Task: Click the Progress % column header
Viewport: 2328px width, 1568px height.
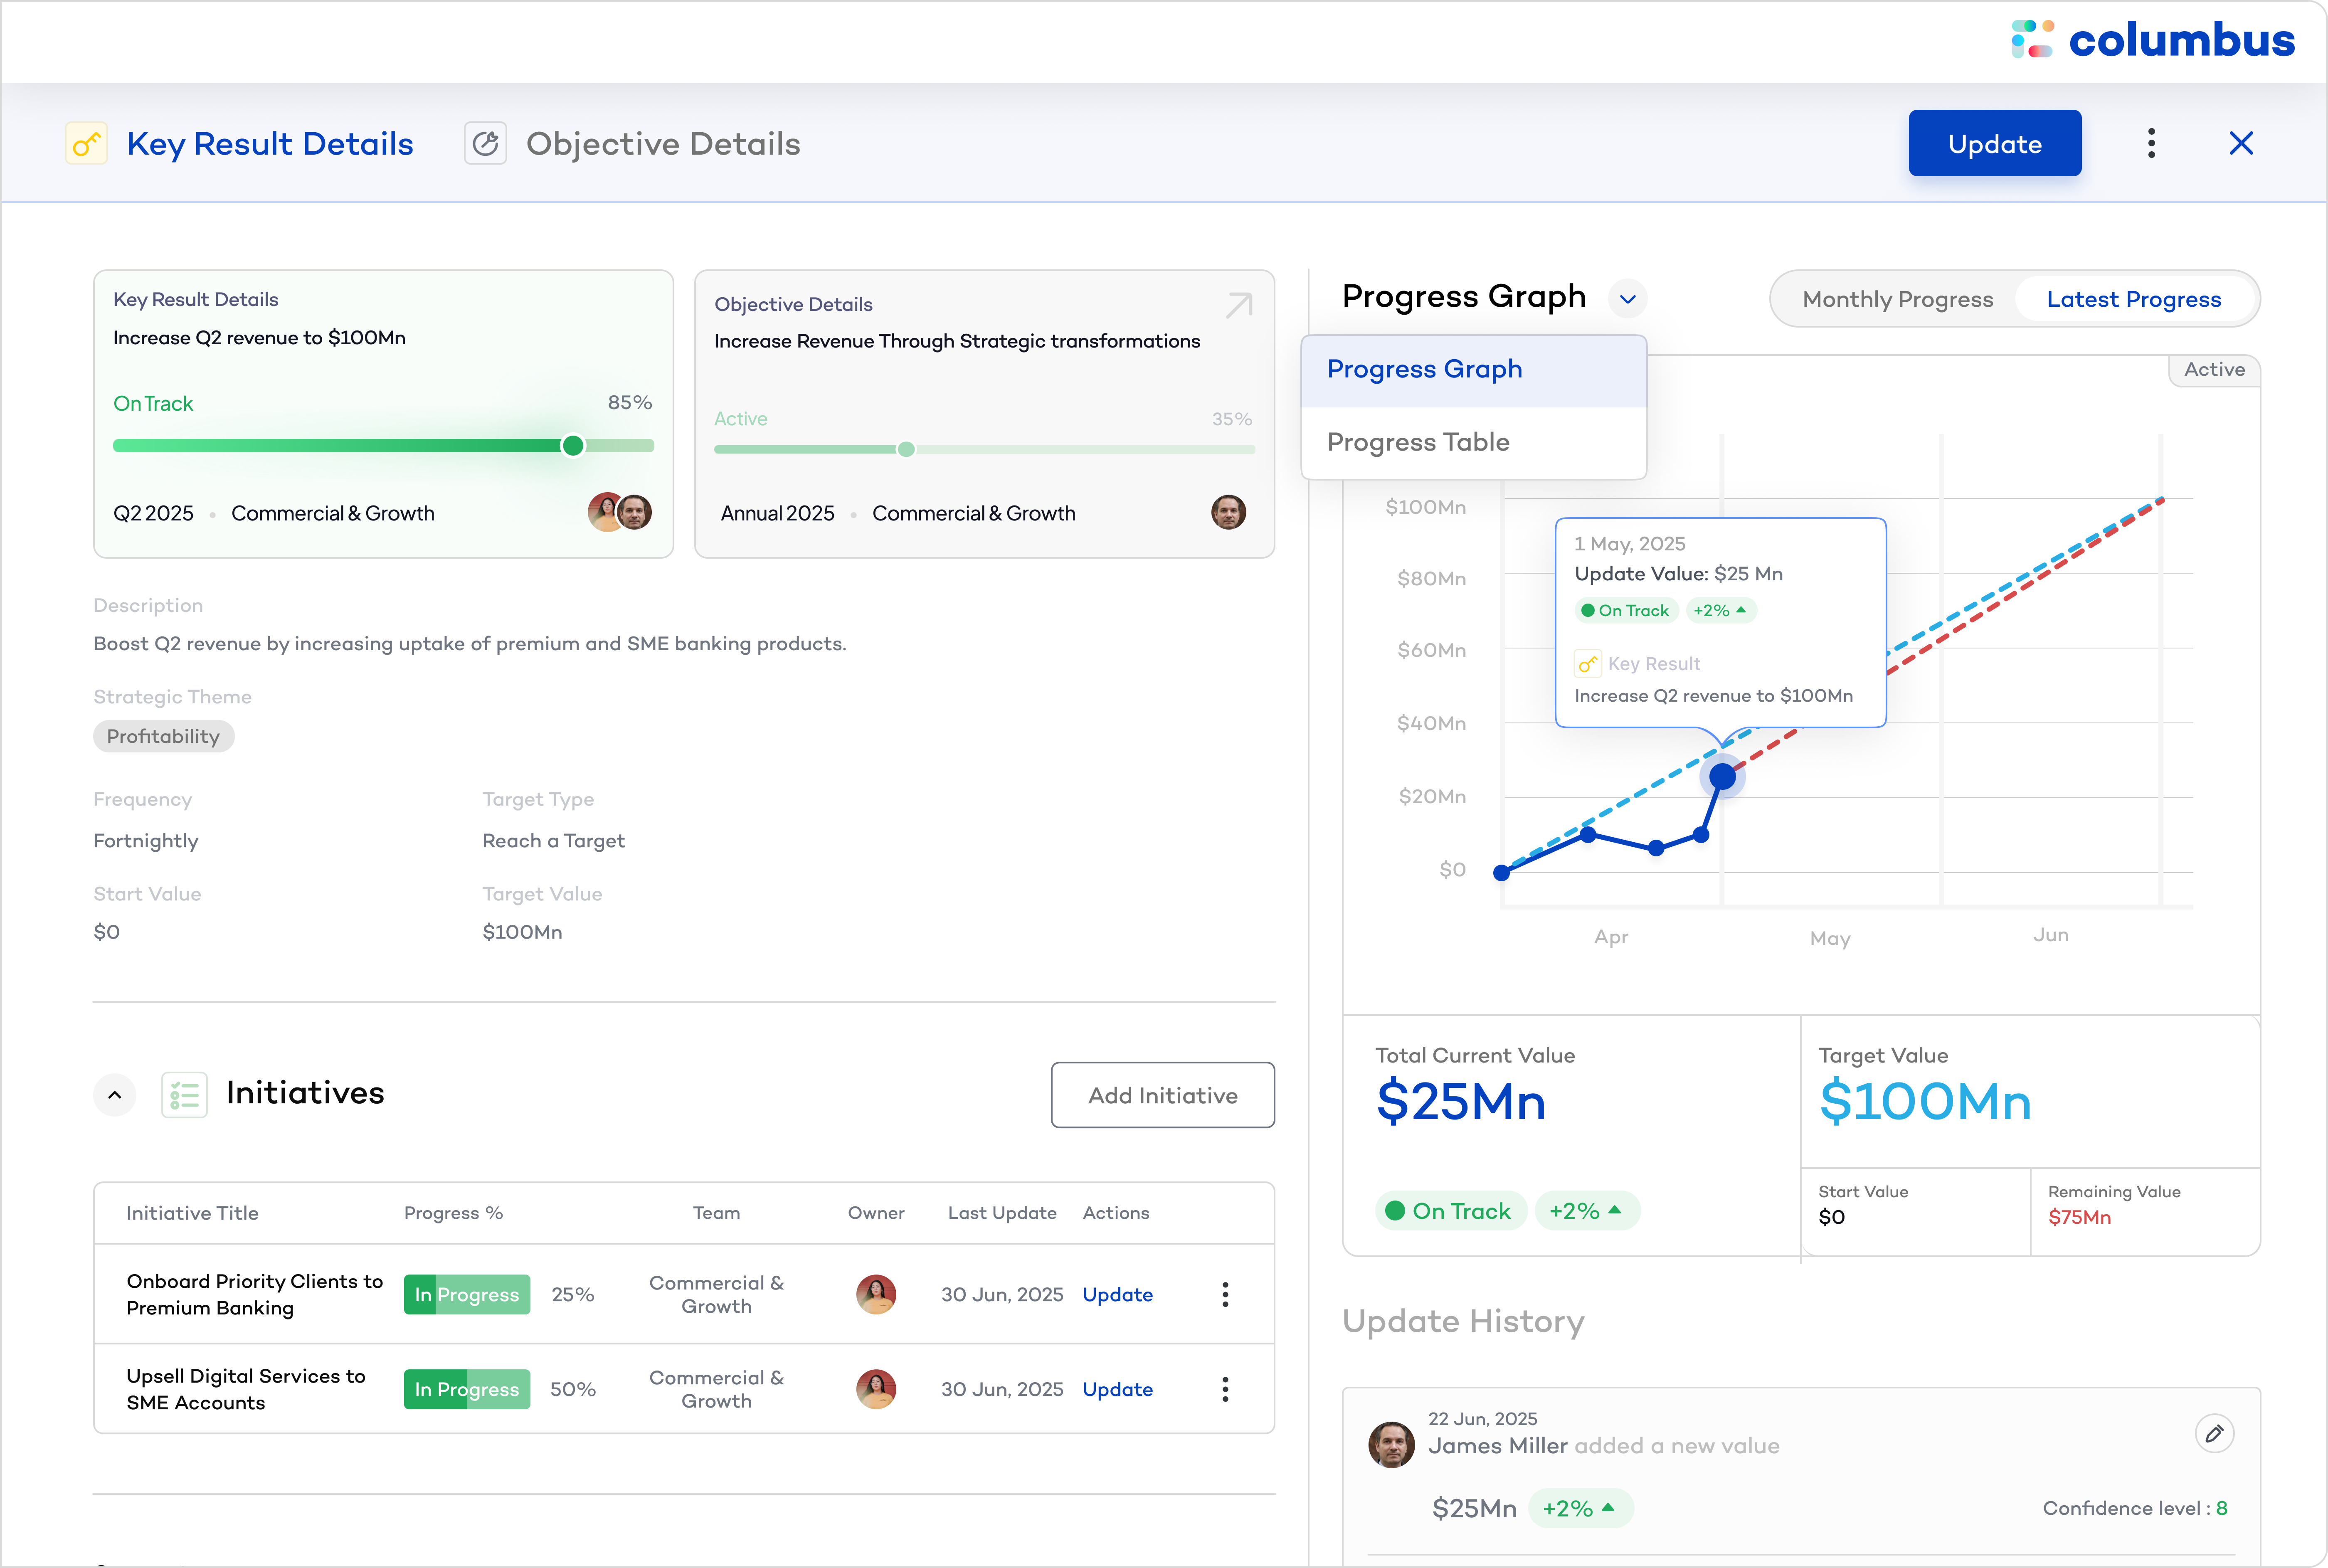Action: point(453,1213)
